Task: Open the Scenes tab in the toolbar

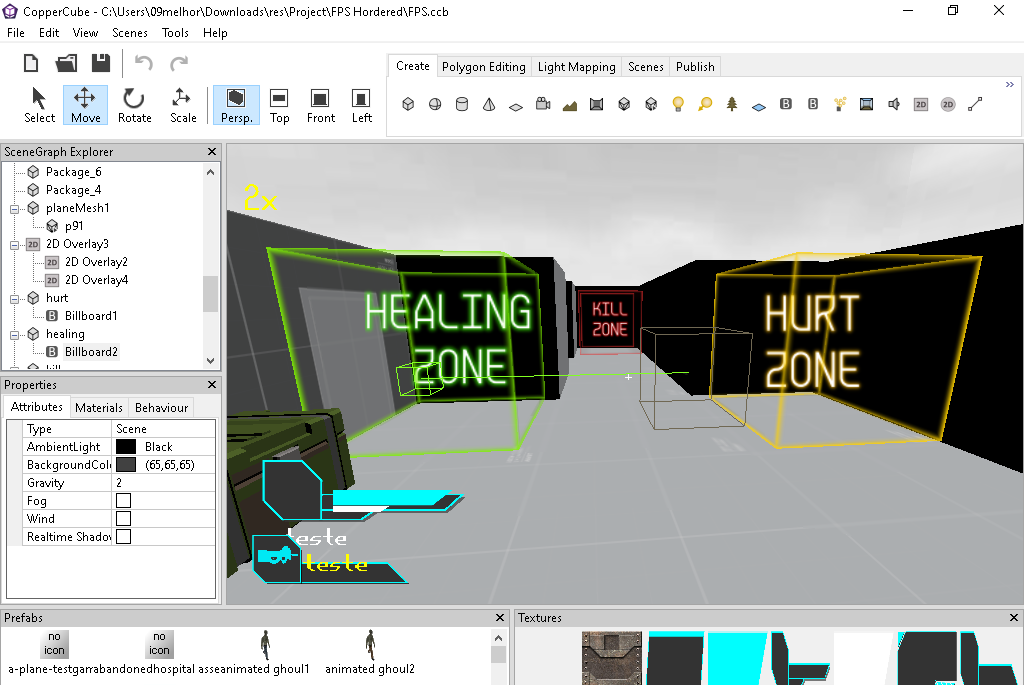Action: click(645, 67)
